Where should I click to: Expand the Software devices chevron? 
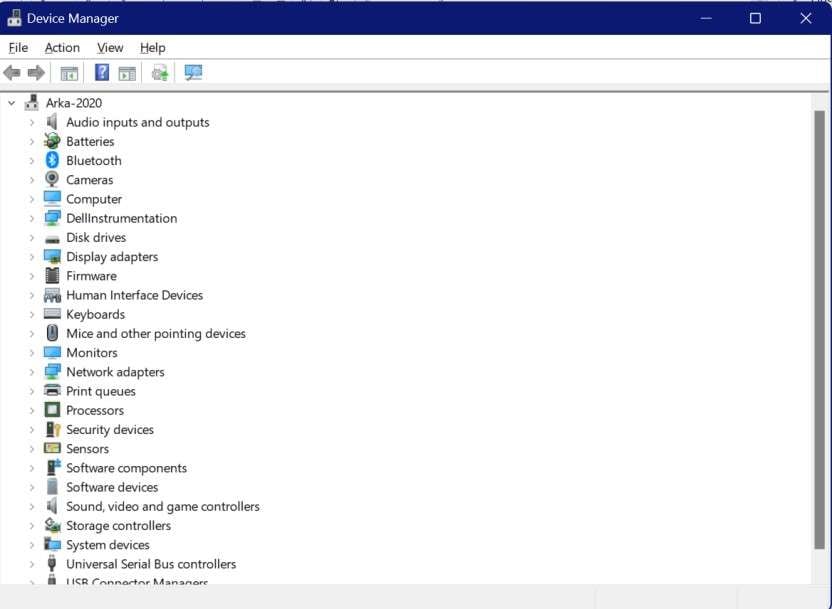tap(32, 487)
